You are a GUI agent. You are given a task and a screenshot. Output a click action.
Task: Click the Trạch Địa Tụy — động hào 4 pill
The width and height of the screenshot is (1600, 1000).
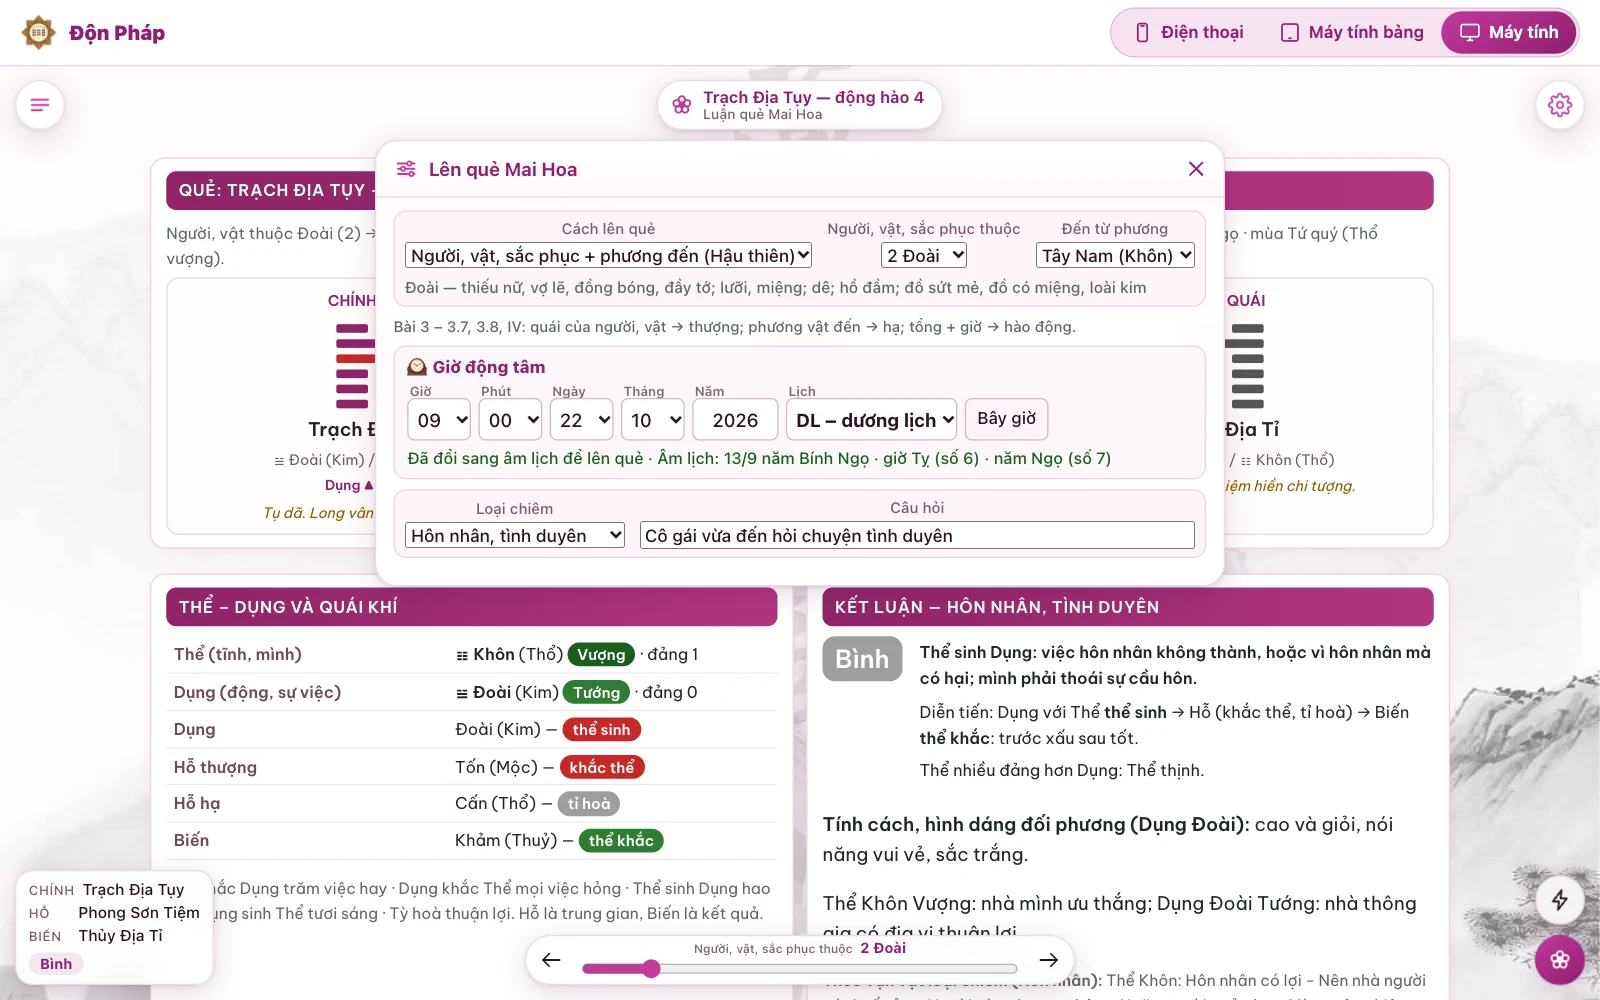[800, 105]
